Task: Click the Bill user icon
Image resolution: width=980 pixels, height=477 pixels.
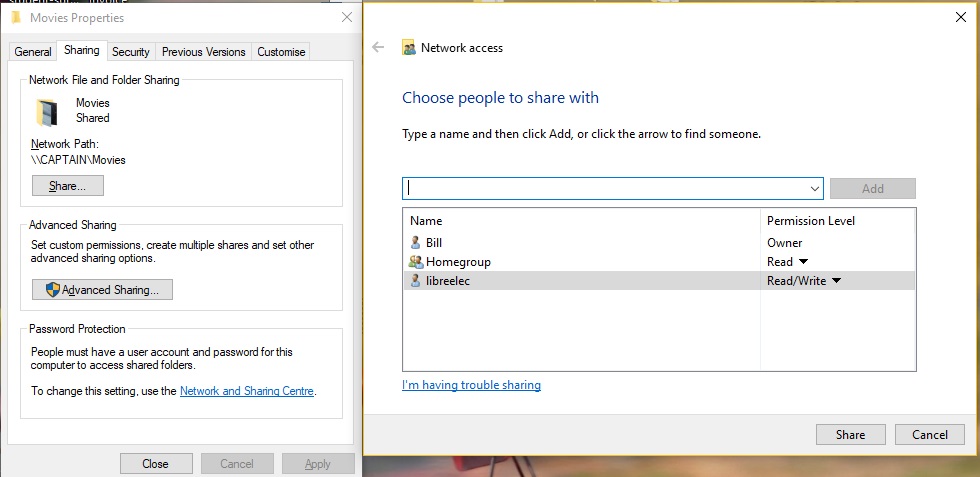Action: click(x=415, y=242)
